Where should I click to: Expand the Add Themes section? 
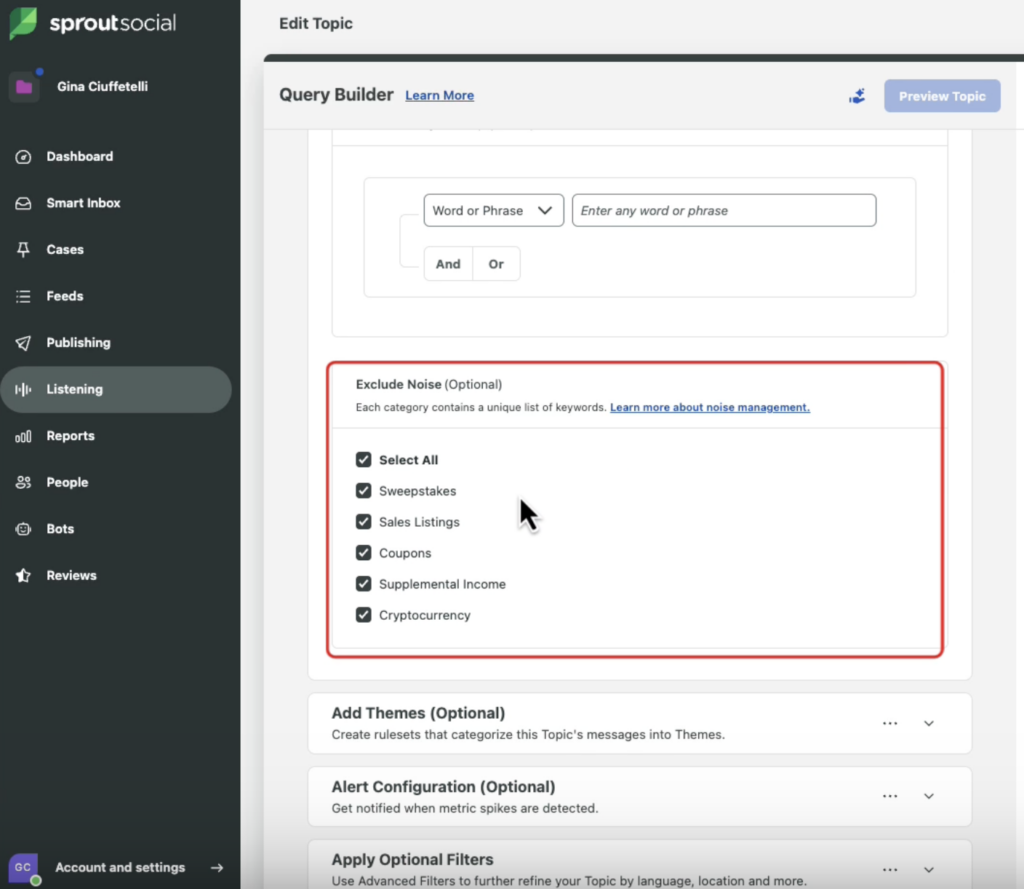[928, 722]
